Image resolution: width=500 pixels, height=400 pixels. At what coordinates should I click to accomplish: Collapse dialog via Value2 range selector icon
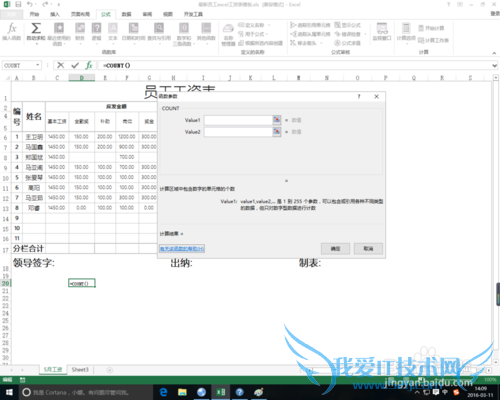277,132
